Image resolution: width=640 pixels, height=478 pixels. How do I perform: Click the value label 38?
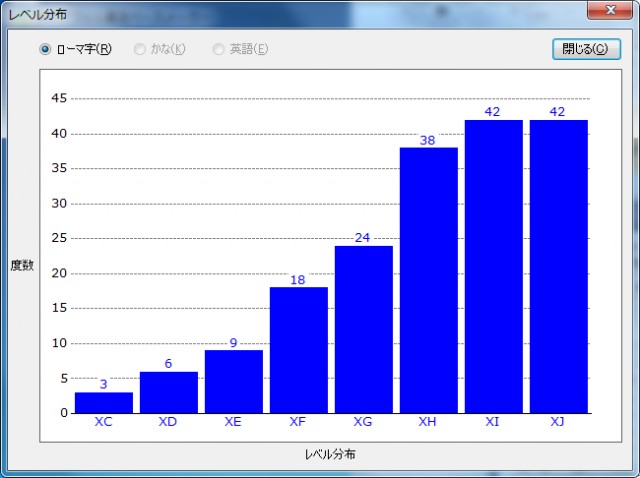(427, 140)
